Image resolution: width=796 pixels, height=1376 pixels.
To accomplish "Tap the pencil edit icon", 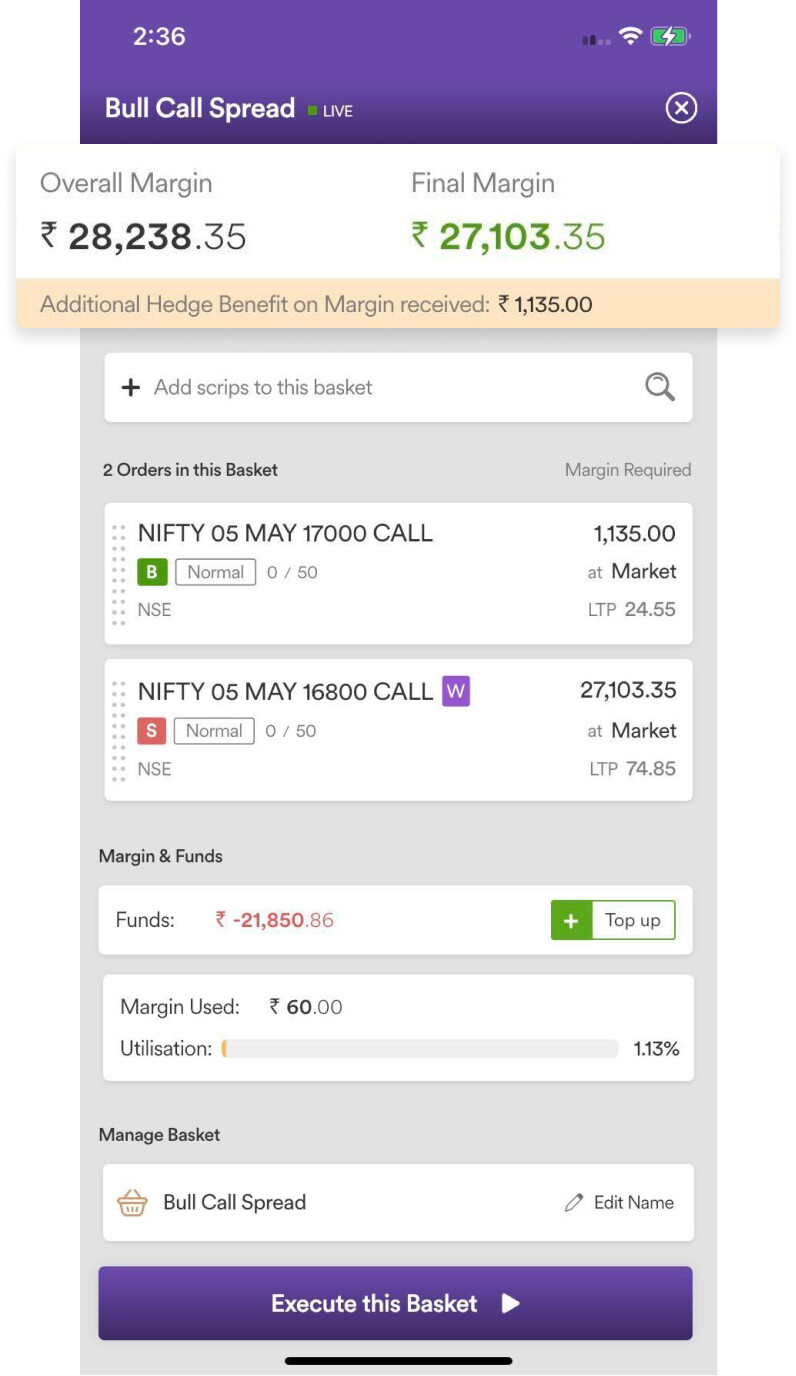I will click(x=573, y=1203).
